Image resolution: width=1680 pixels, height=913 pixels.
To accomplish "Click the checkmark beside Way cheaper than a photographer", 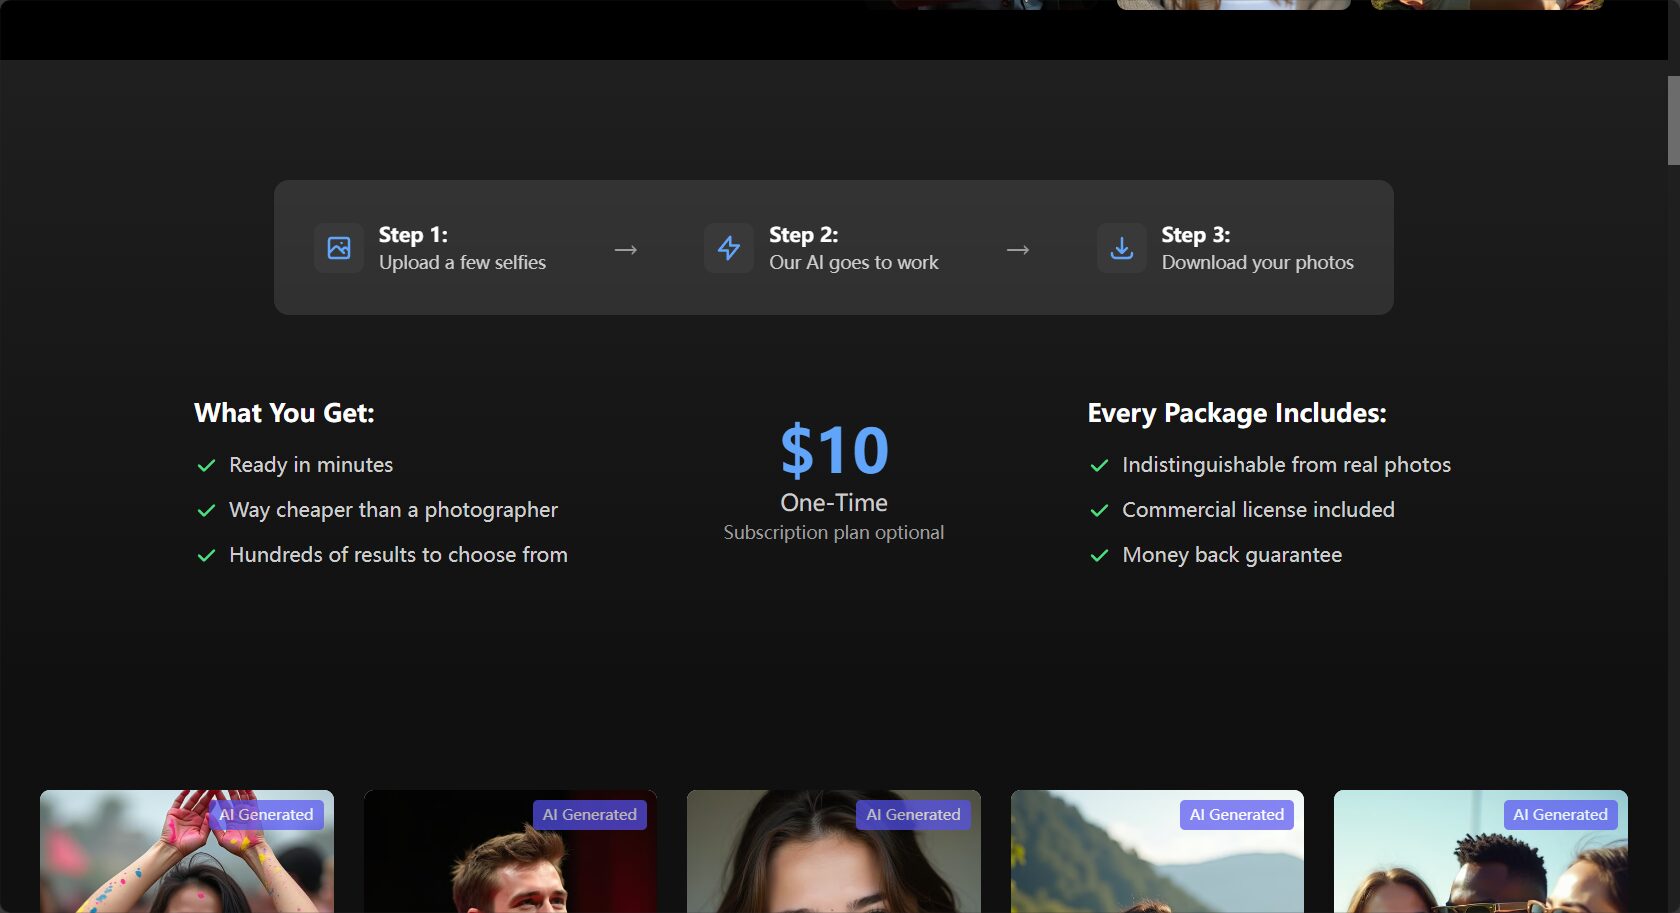I will tap(207, 511).
